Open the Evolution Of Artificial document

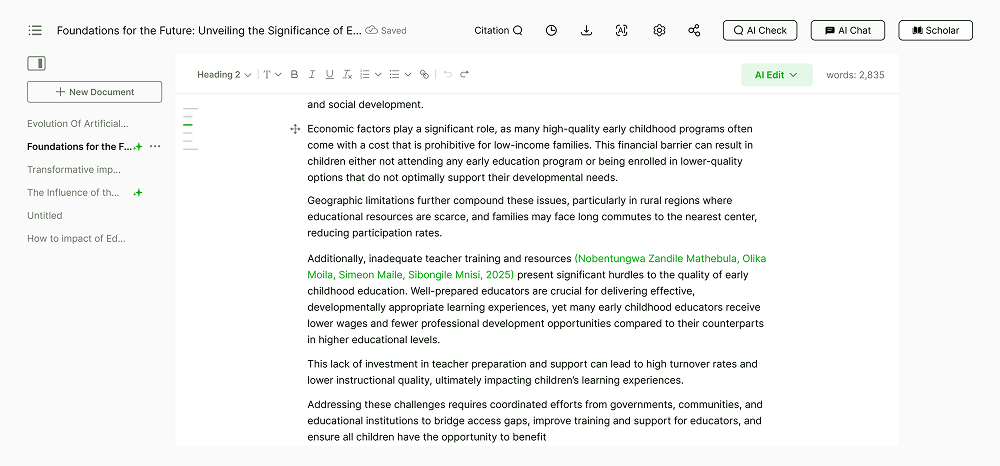click(x=78, y=124)
